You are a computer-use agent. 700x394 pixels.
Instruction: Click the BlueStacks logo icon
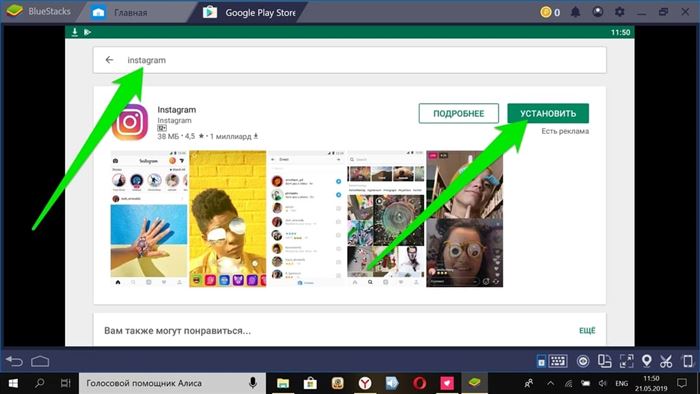pyautogui.click(x=14, y=11)
